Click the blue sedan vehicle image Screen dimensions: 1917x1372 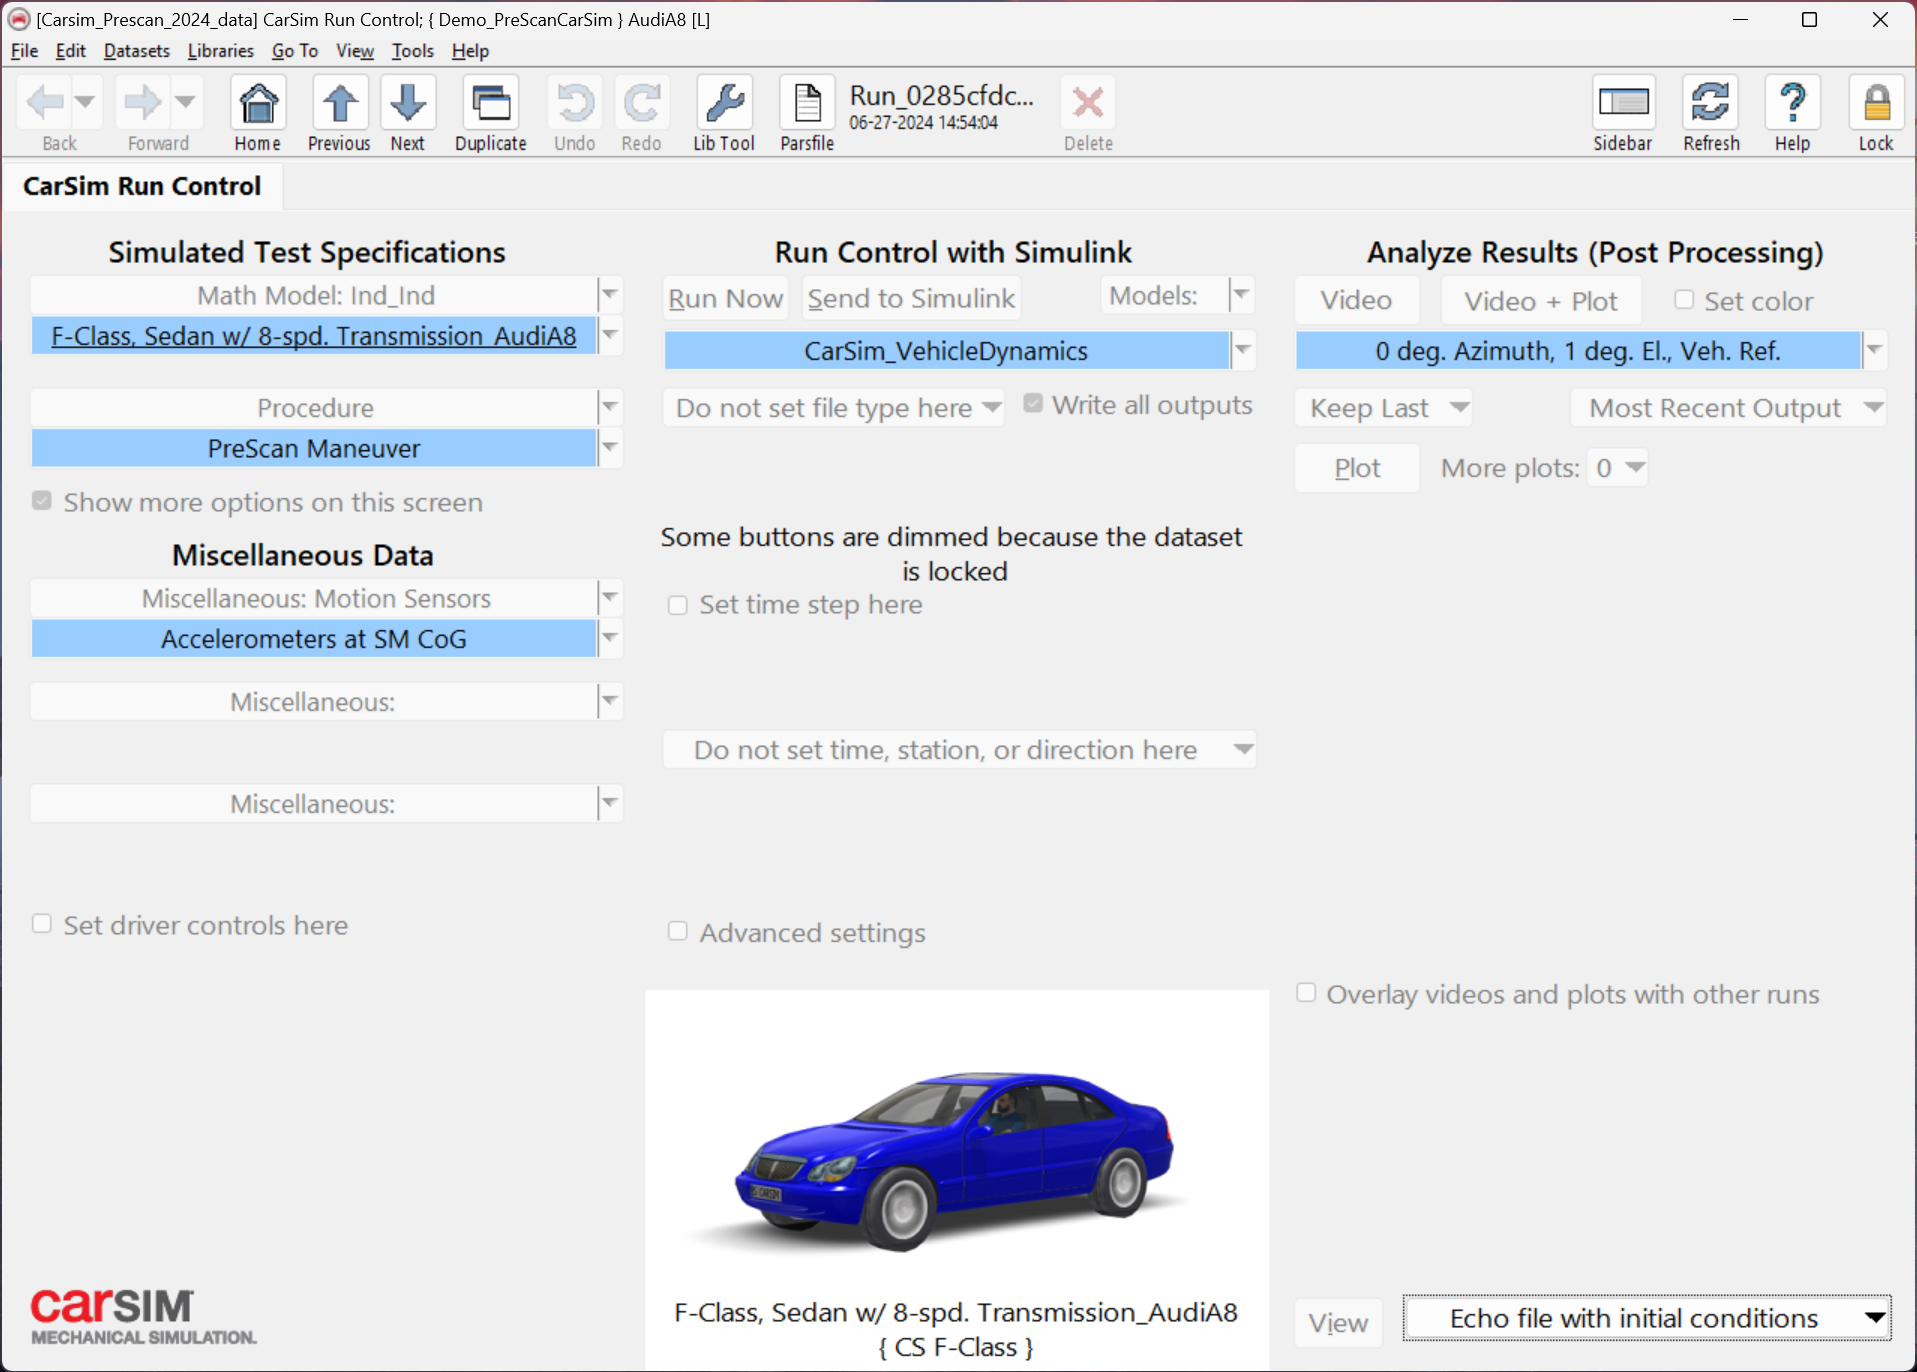[957, 1160]
